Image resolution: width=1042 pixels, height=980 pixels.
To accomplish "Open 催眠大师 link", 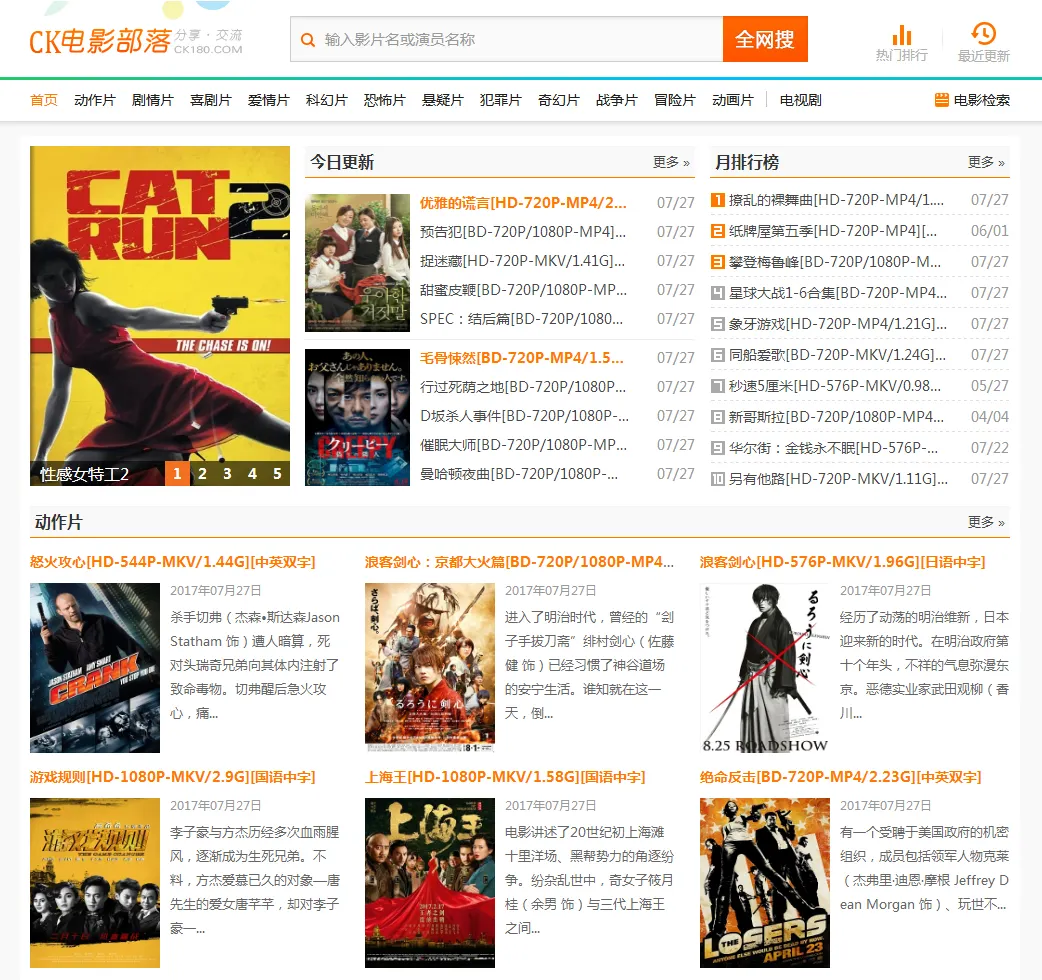I will (524, 444).
